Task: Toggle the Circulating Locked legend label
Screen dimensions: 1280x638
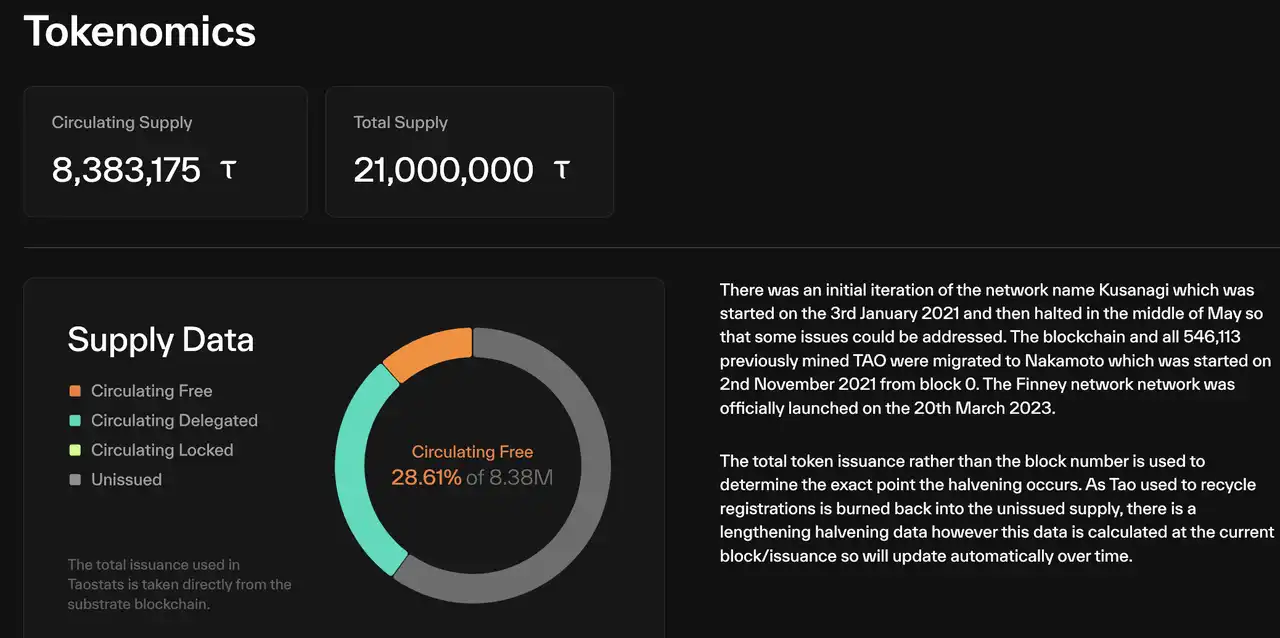Action: point(162,450)
